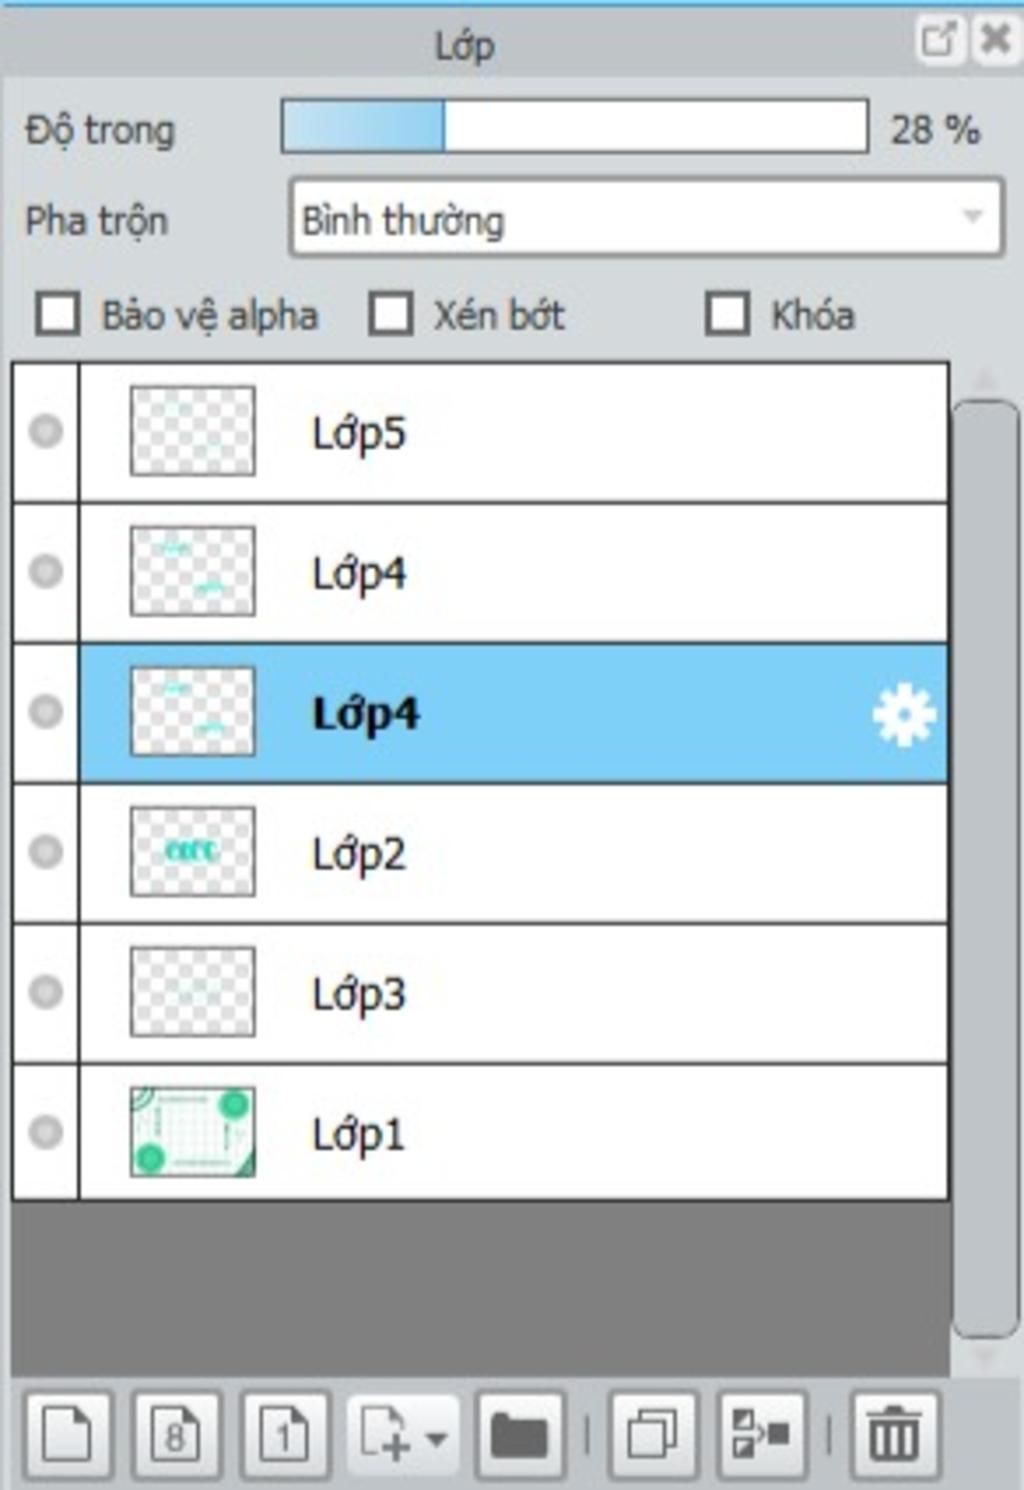Select the Lớp3 layer

(513, 993)
